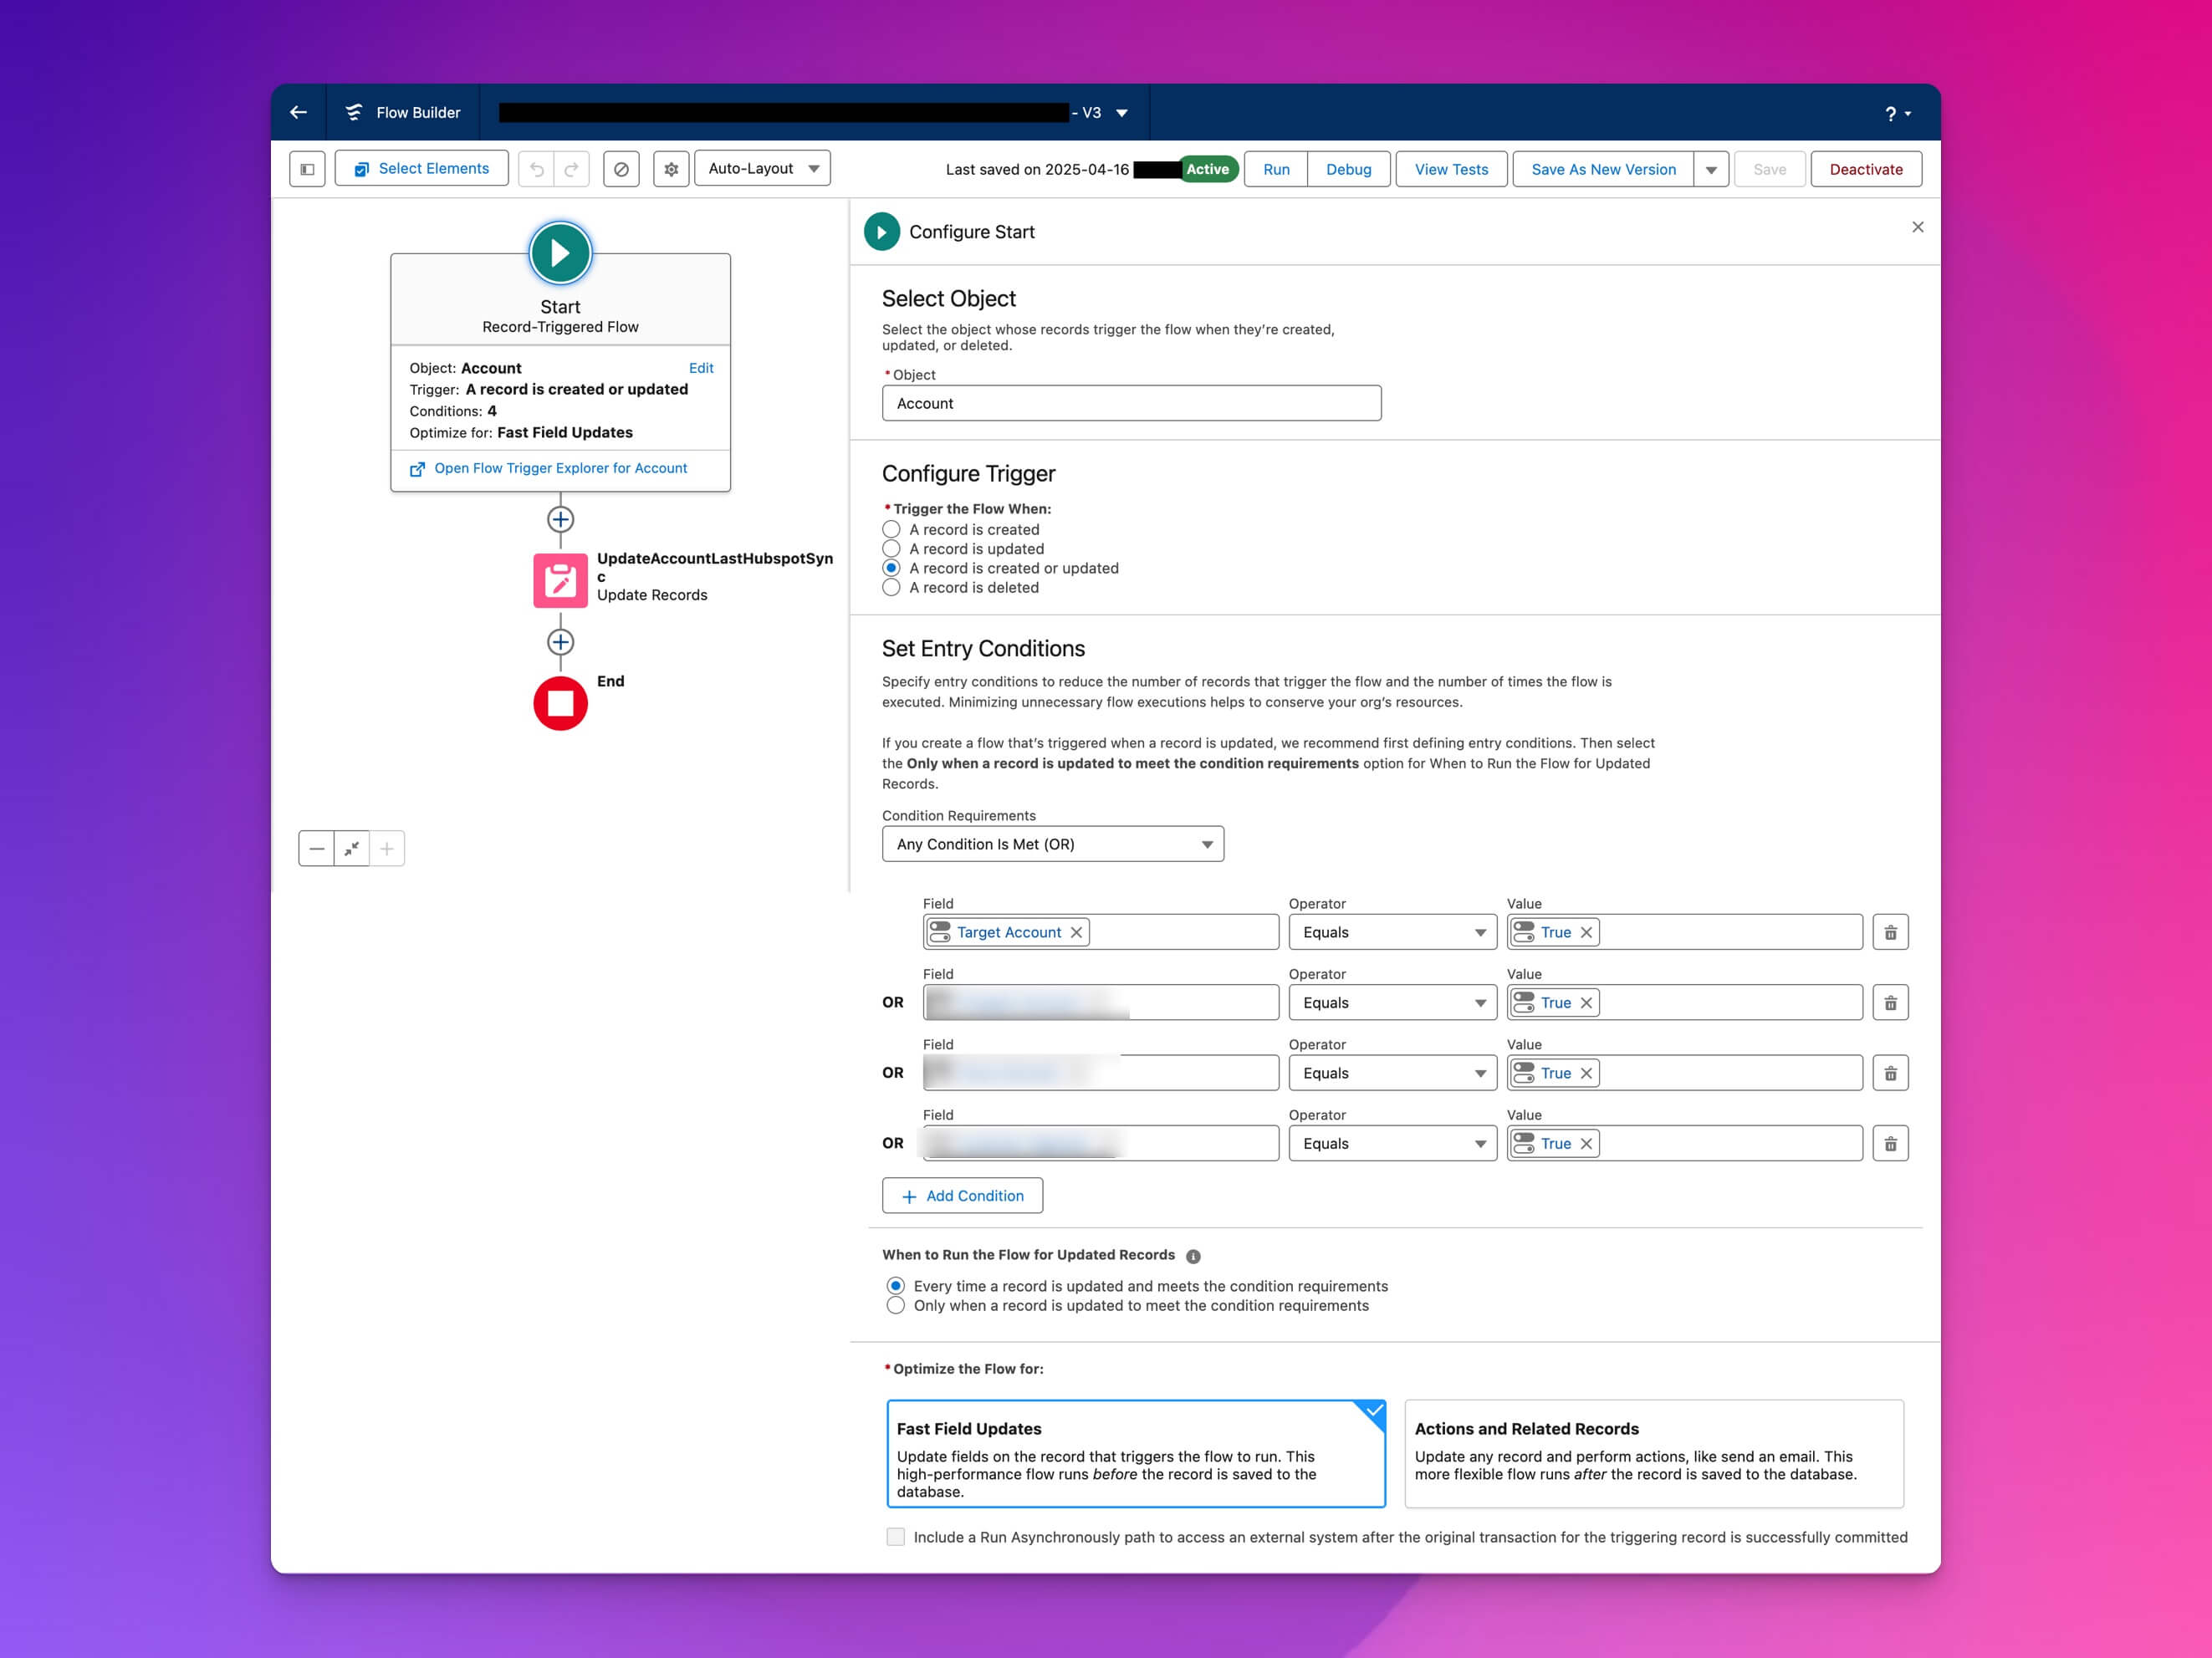Select 'A record is created' radio
This screenshot has width=2212, height=1658.
(891, 529)
